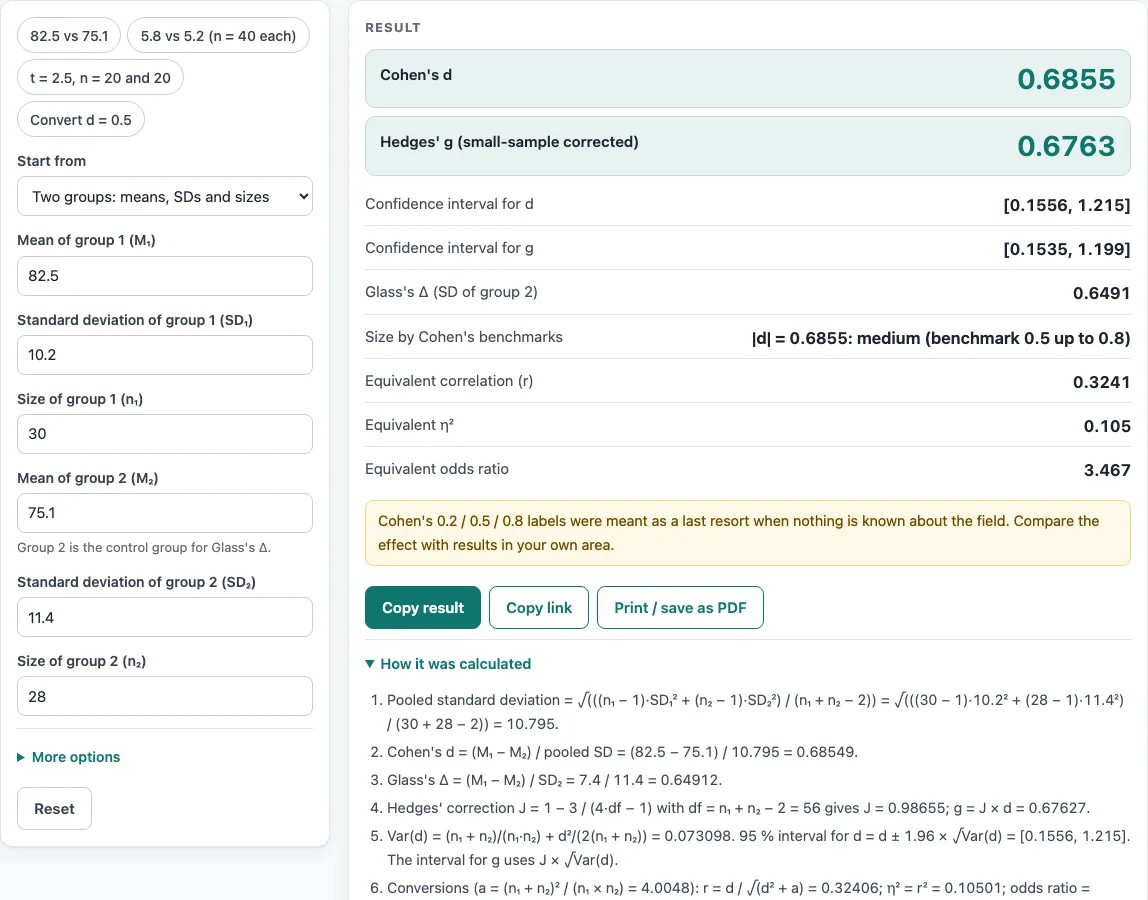Click the RESULT section heading
The height and width of the screenshot is (900, 1148).
(393, 28)
